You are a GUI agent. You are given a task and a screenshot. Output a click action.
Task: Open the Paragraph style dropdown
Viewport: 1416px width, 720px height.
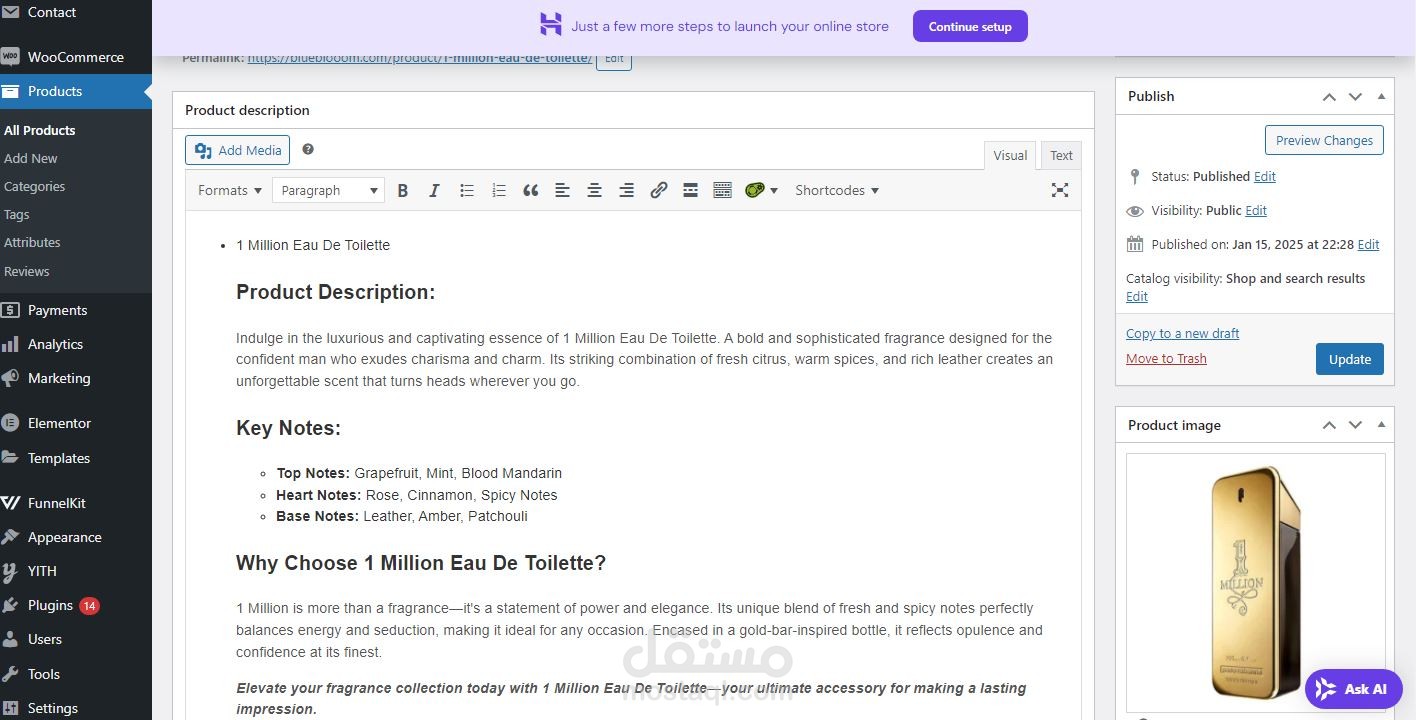[x=328, y=190]
